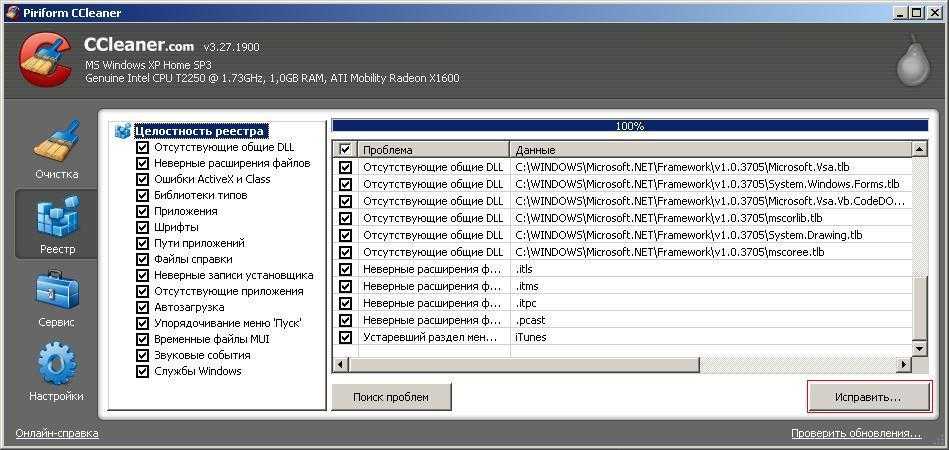Open Проверить обновления... link

point(856,434)
